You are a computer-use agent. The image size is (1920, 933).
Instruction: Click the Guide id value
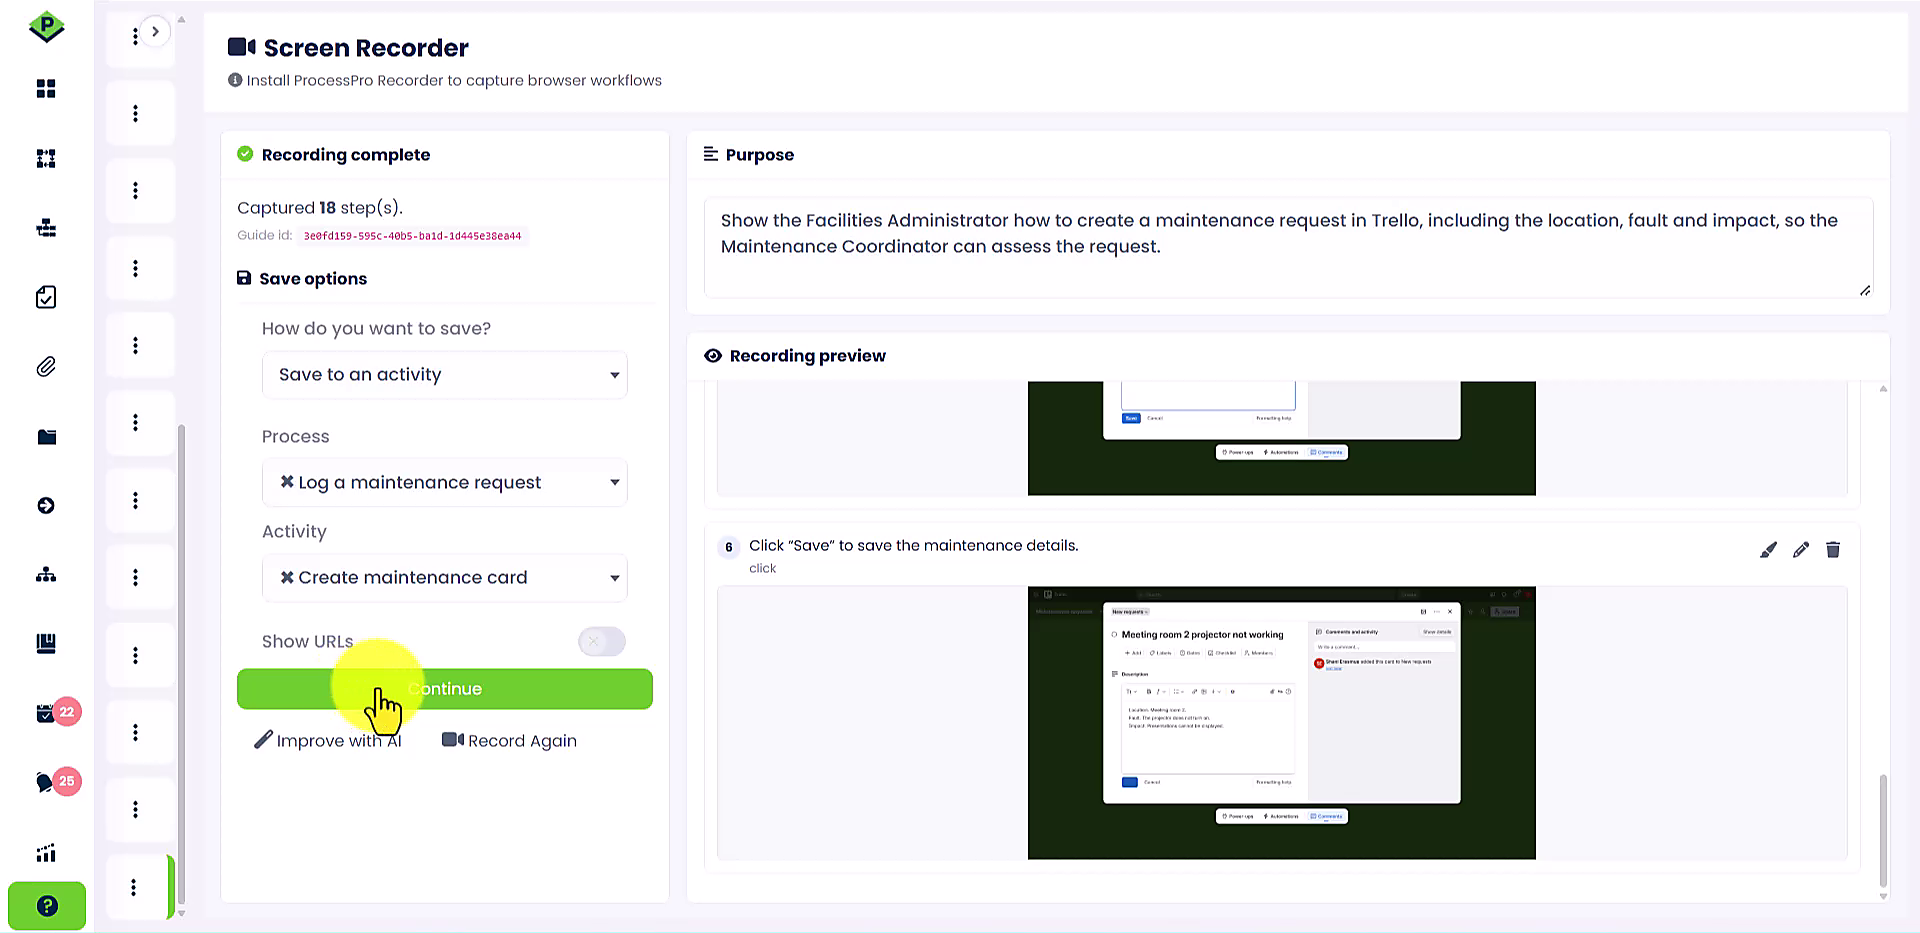412,236
